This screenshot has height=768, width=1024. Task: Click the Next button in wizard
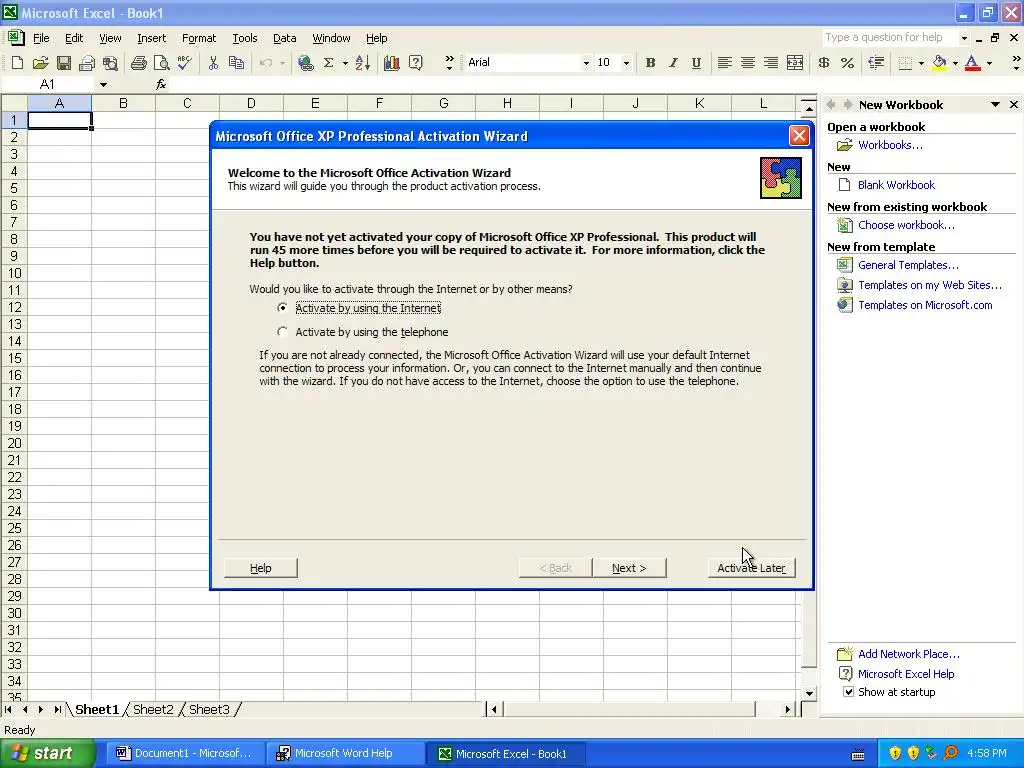click(x=630, y=568)
